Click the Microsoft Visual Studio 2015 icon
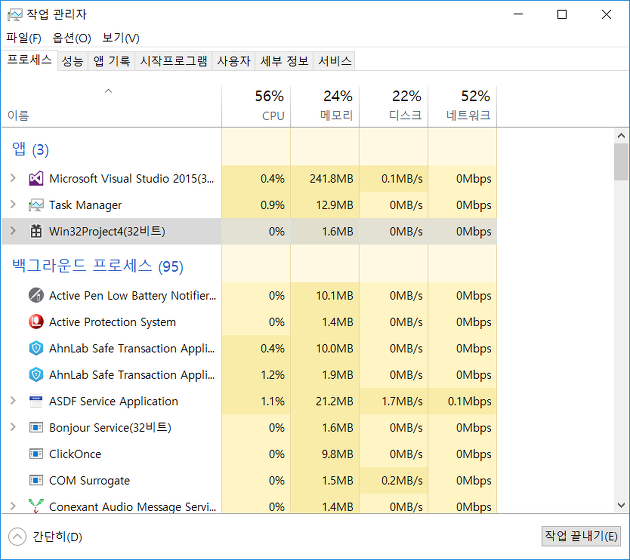 [x=36, y=178]
